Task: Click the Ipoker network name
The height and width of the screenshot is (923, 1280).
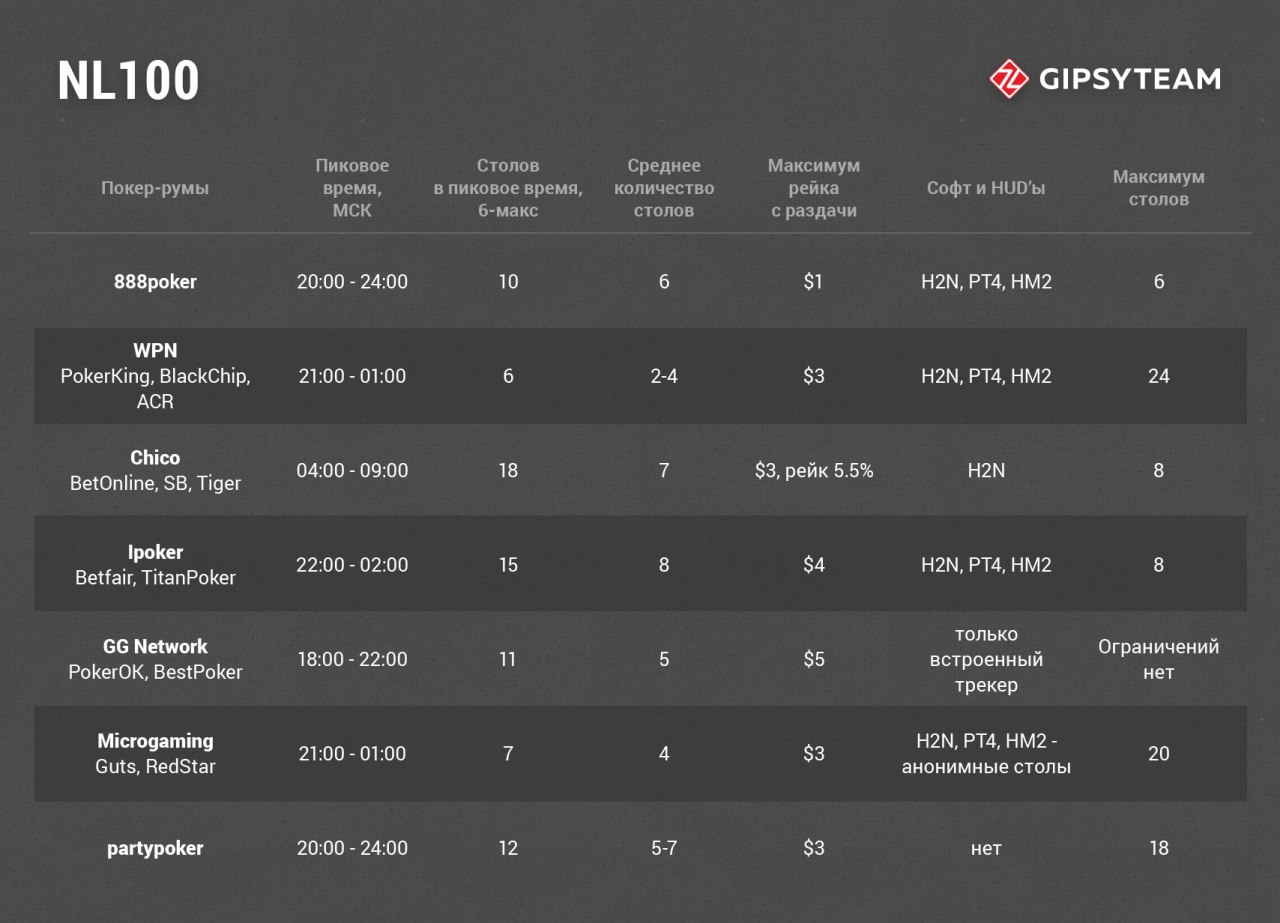Action: click(x=155, y=552)
